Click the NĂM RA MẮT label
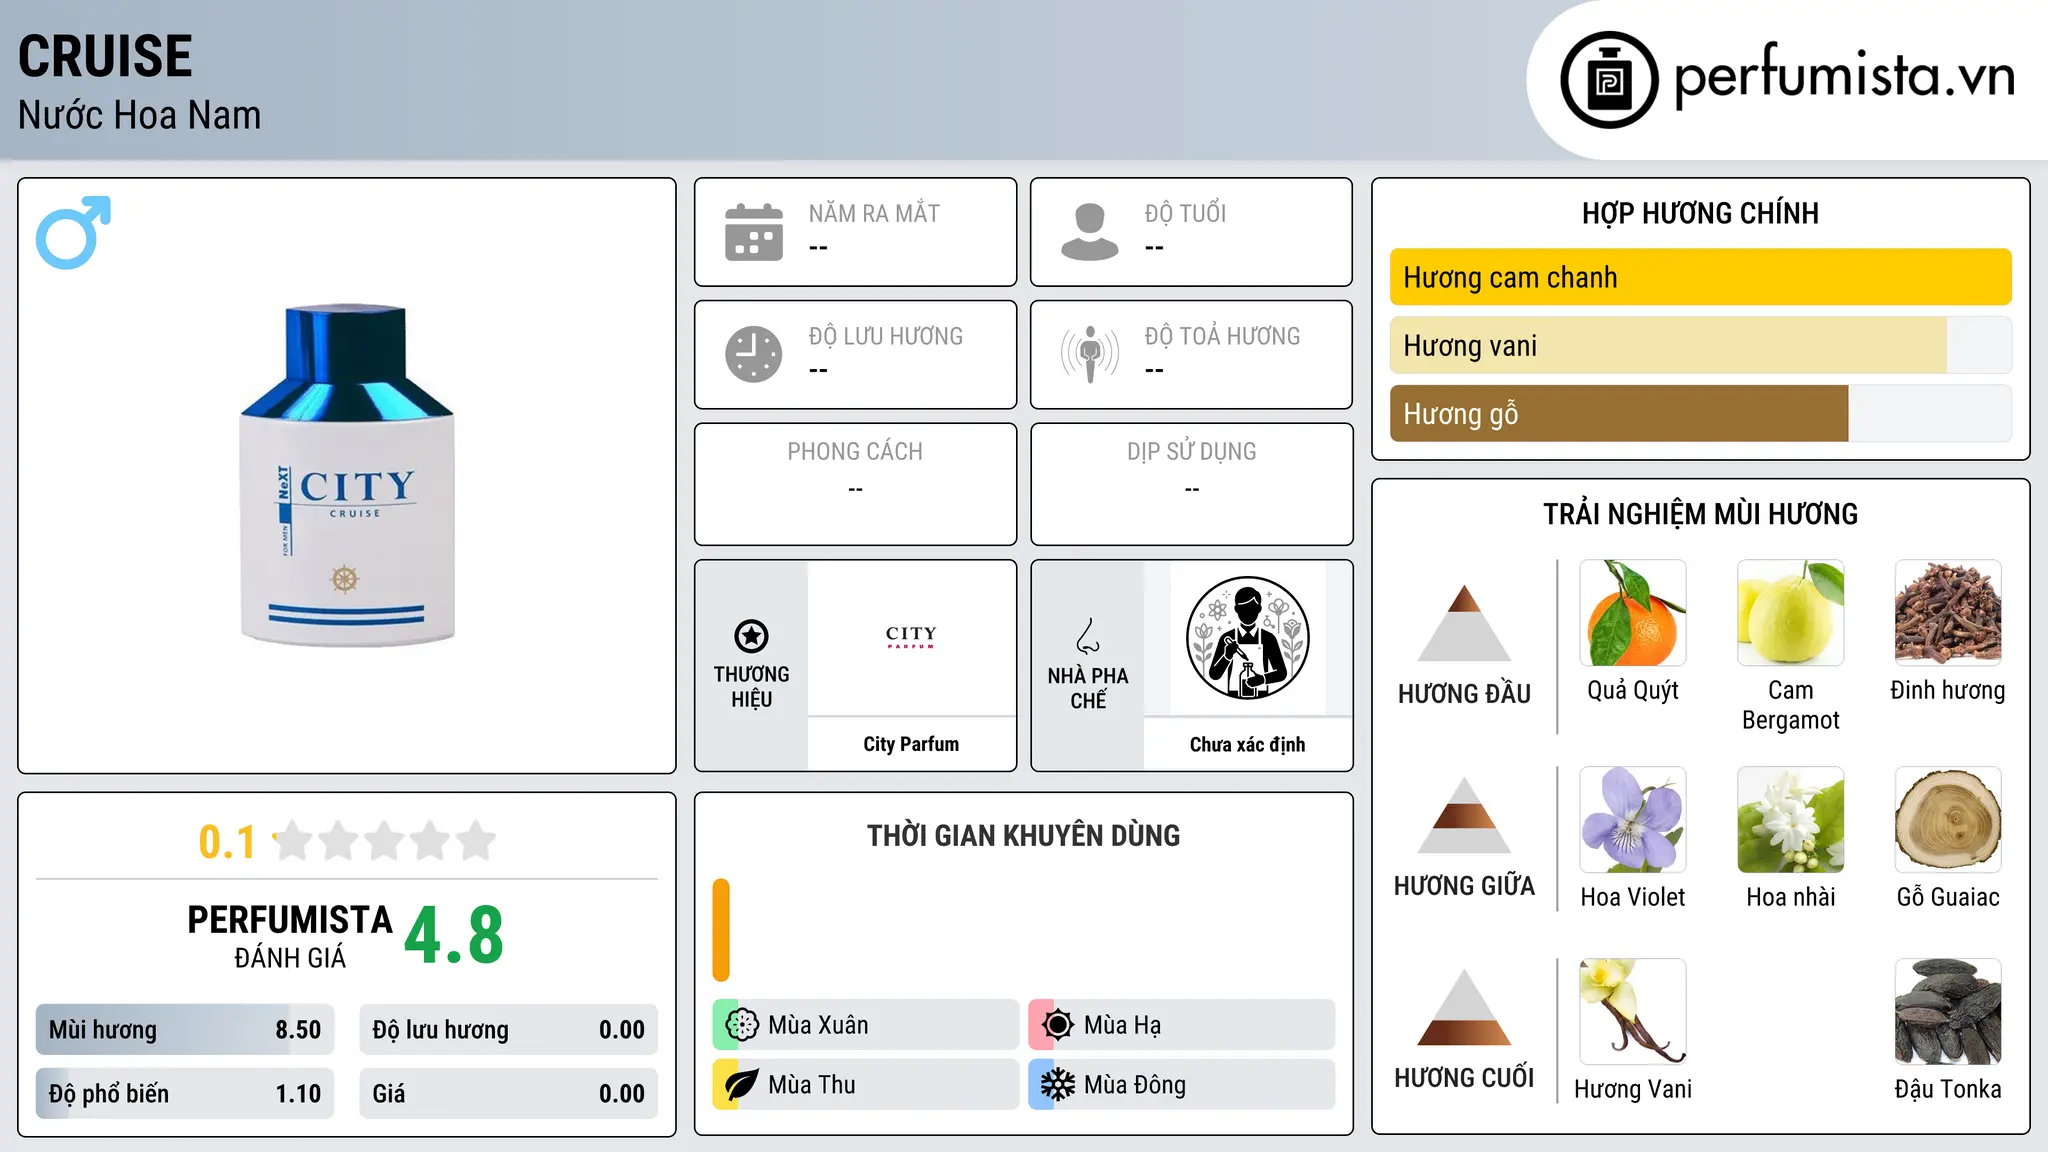This screenshot has width=2048, height=1152. point(874,213)
